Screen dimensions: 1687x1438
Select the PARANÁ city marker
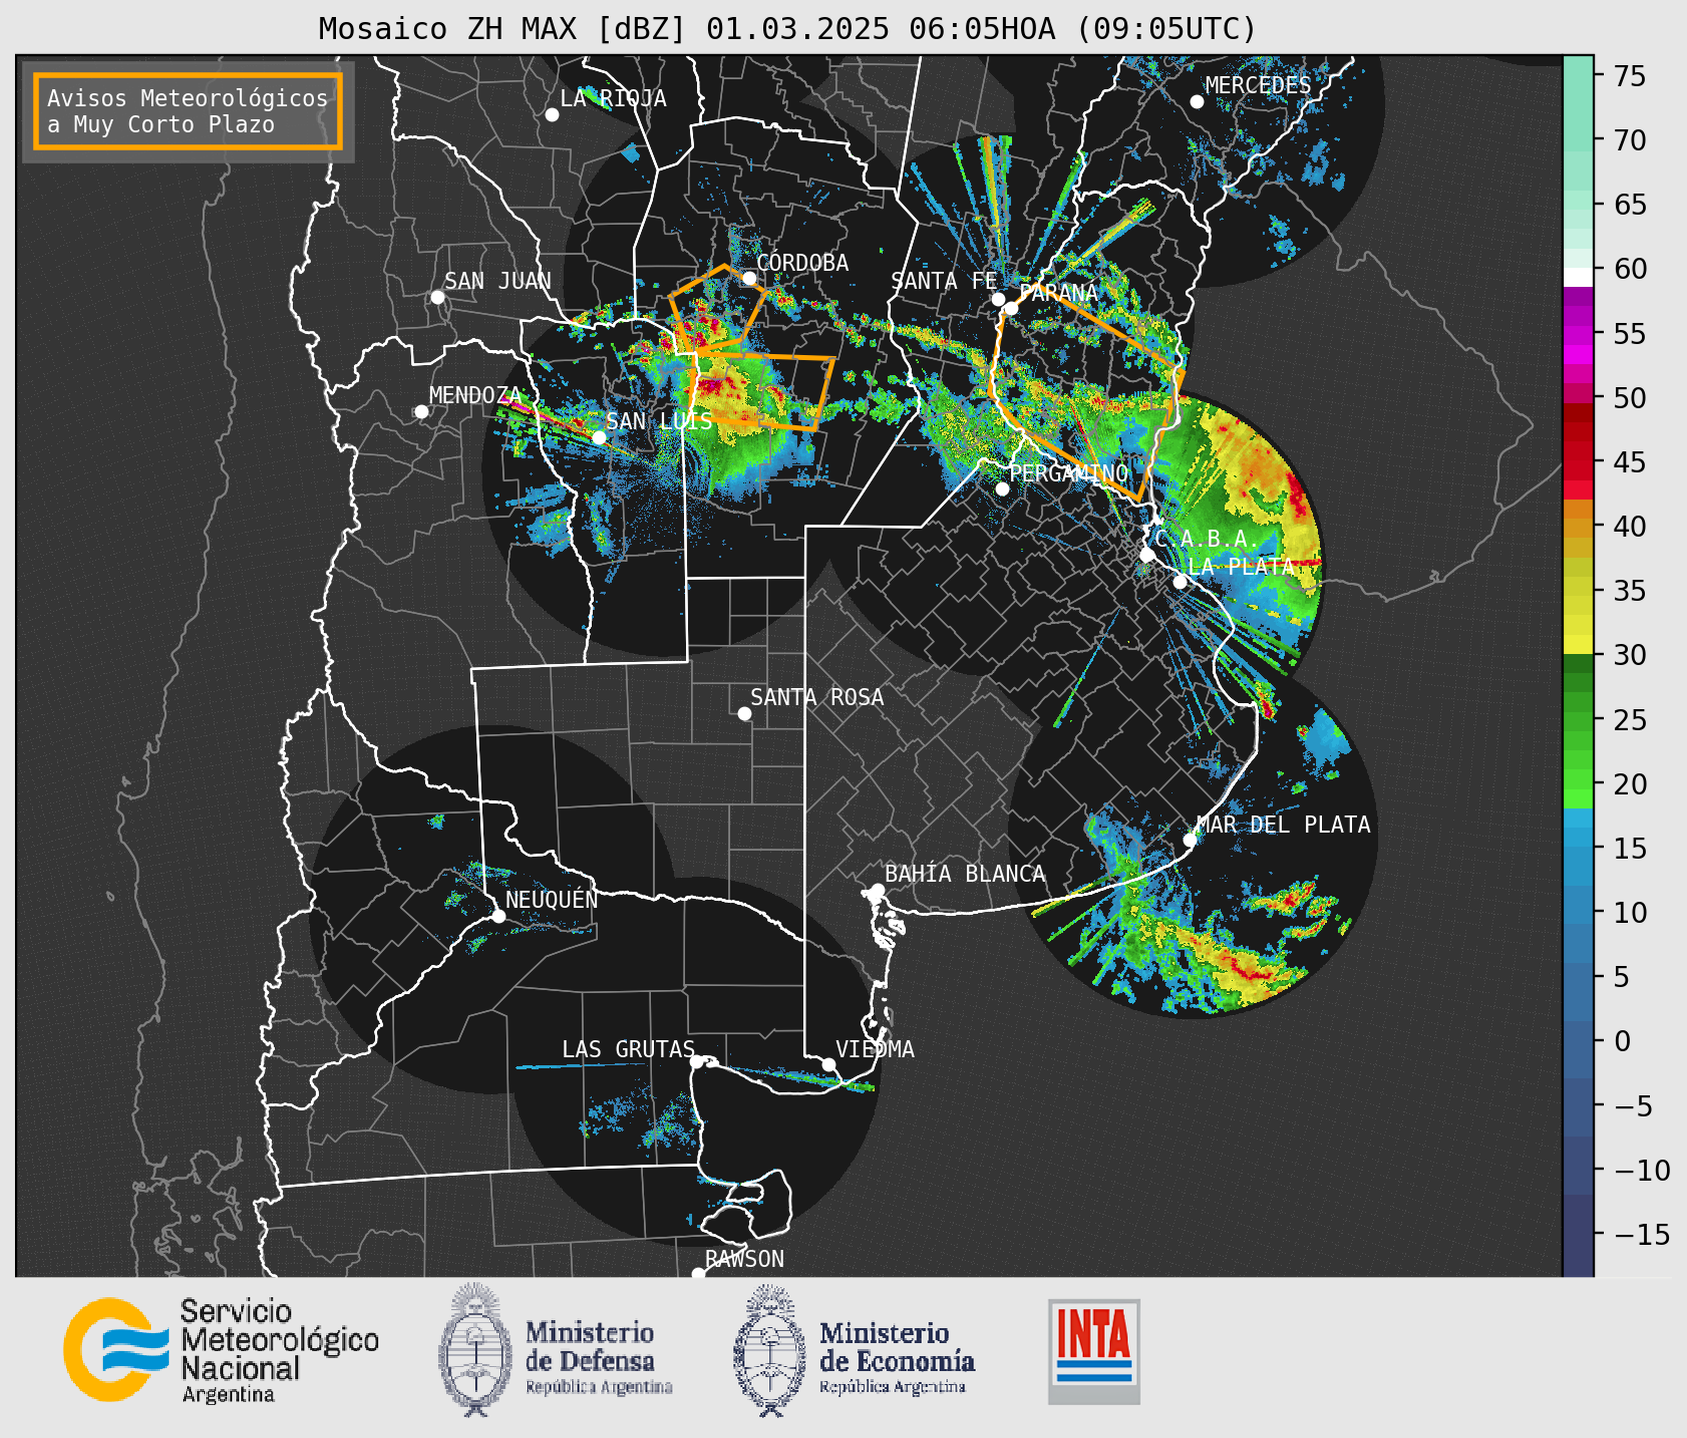(1011, 308)
